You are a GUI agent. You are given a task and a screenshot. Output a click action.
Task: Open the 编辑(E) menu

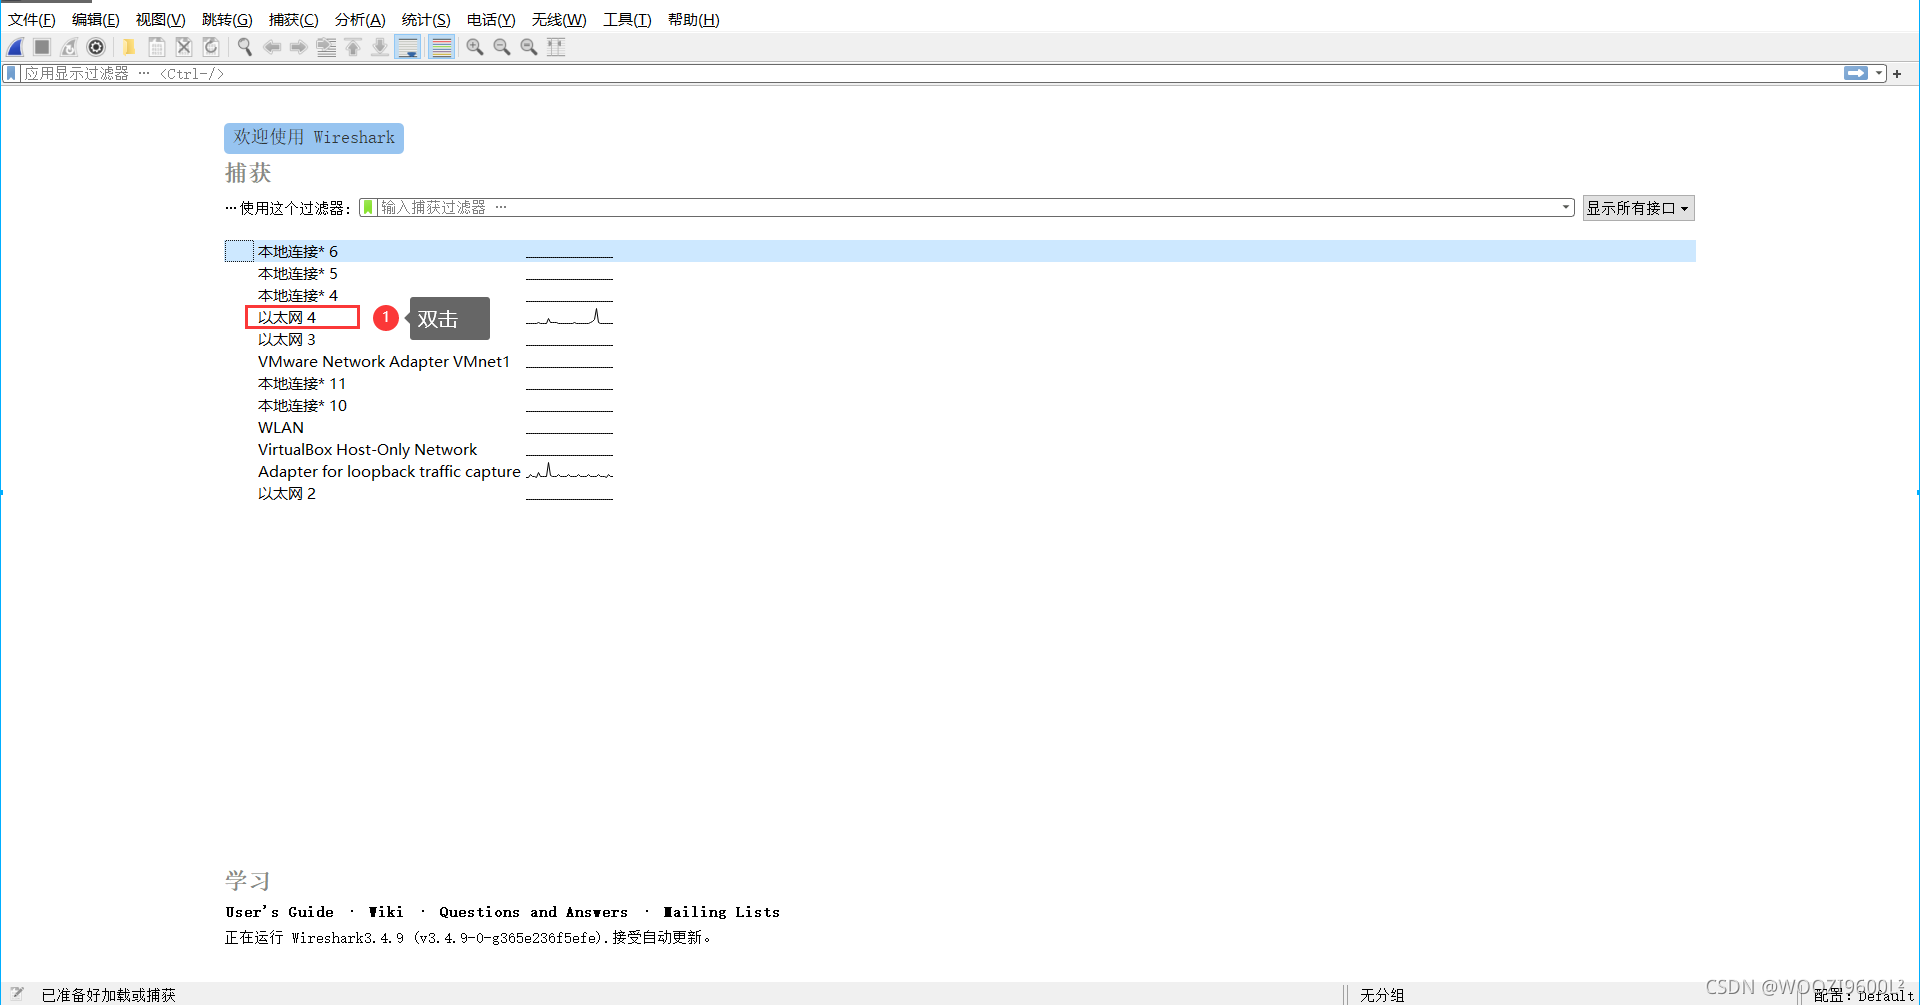tap(96, 20)
